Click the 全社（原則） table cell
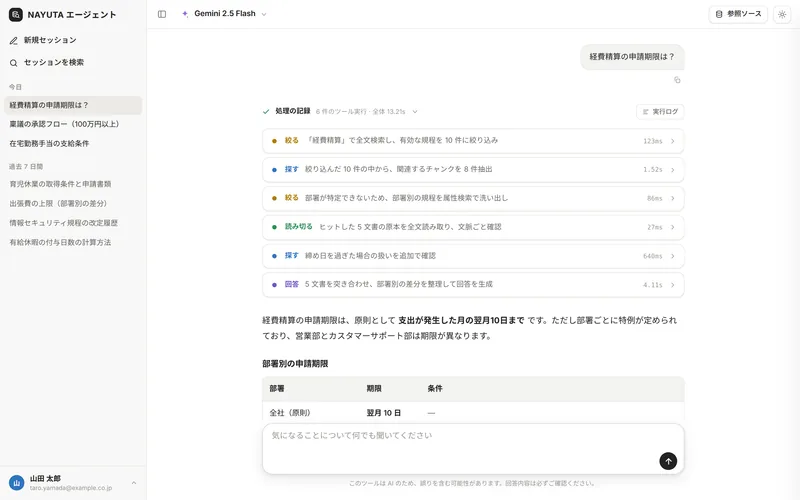This screenshot has height=500, width=800. pos(290,413)
